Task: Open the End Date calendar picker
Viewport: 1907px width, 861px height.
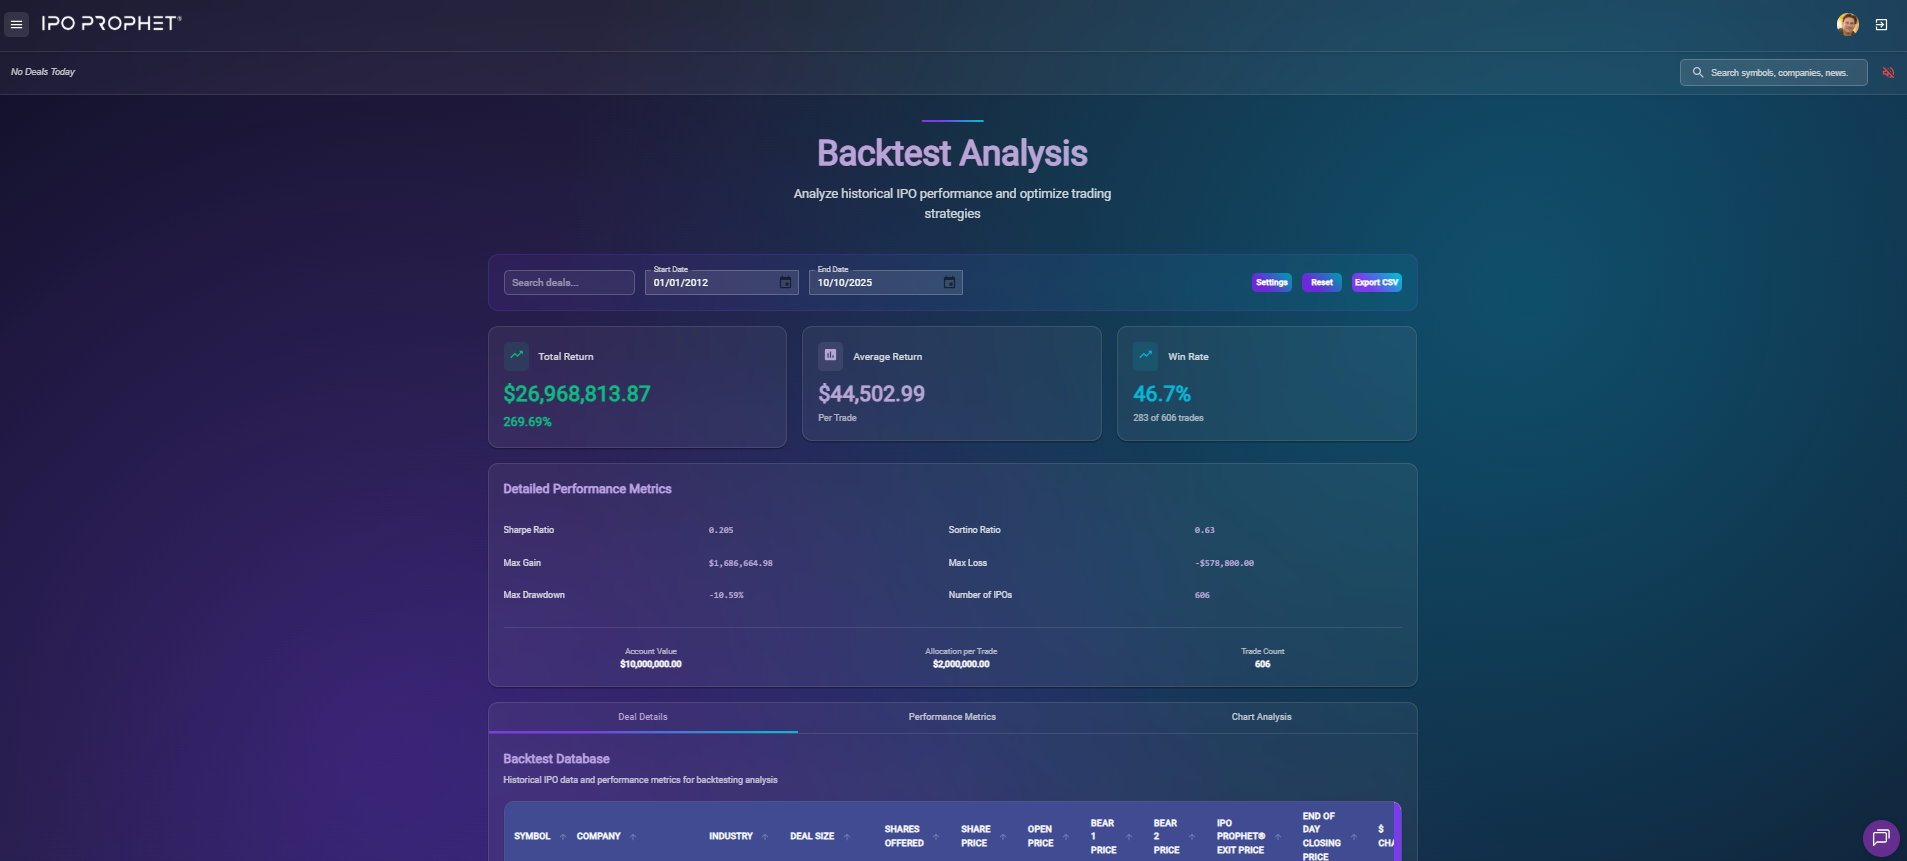Action: click(x=949, y=283)
